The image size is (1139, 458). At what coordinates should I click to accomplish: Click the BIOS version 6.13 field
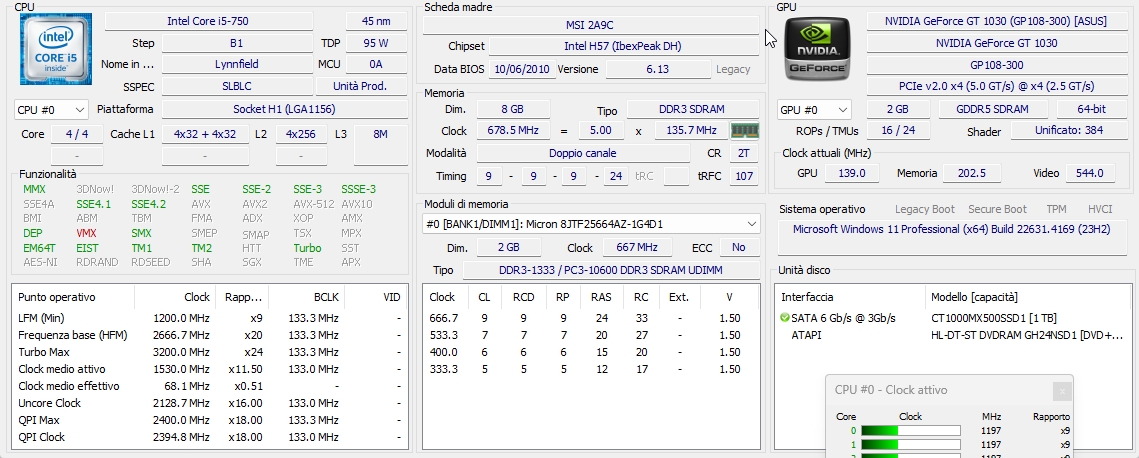[x=659, y=70]
